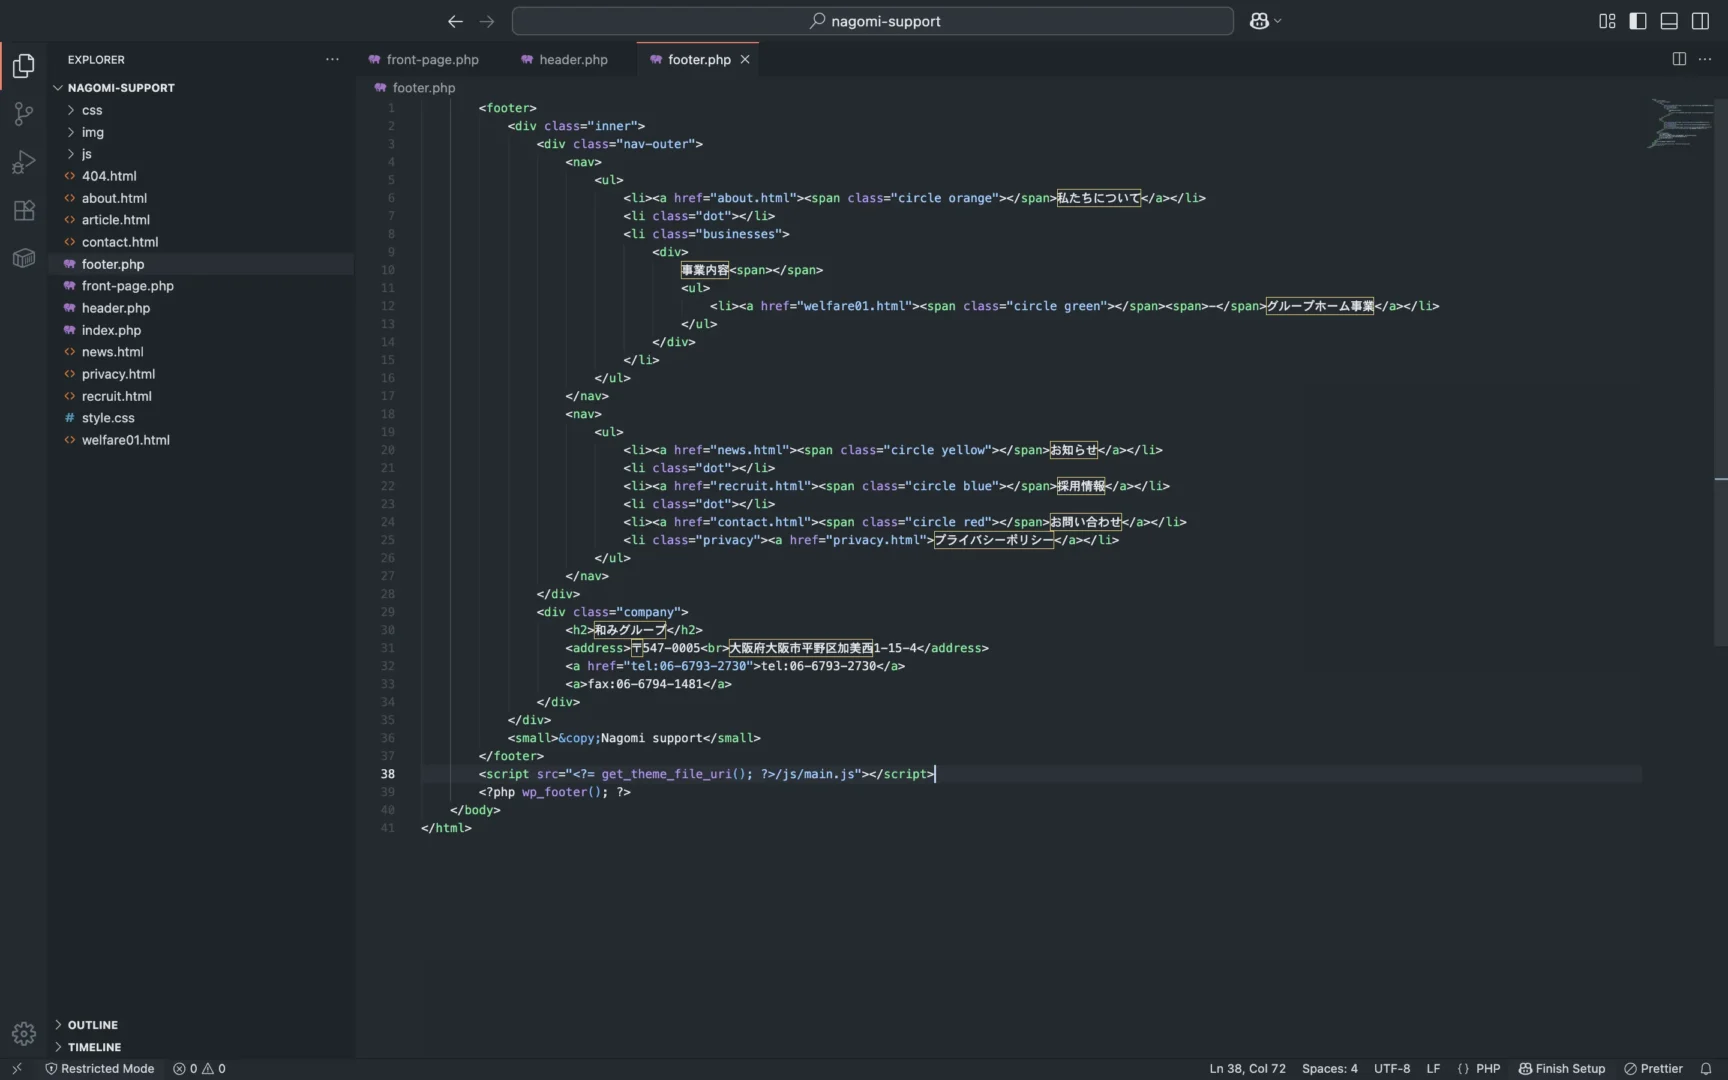Open the Manage gear menu
Viewport: 1728px width, 1080px height.
point(23,1033)
